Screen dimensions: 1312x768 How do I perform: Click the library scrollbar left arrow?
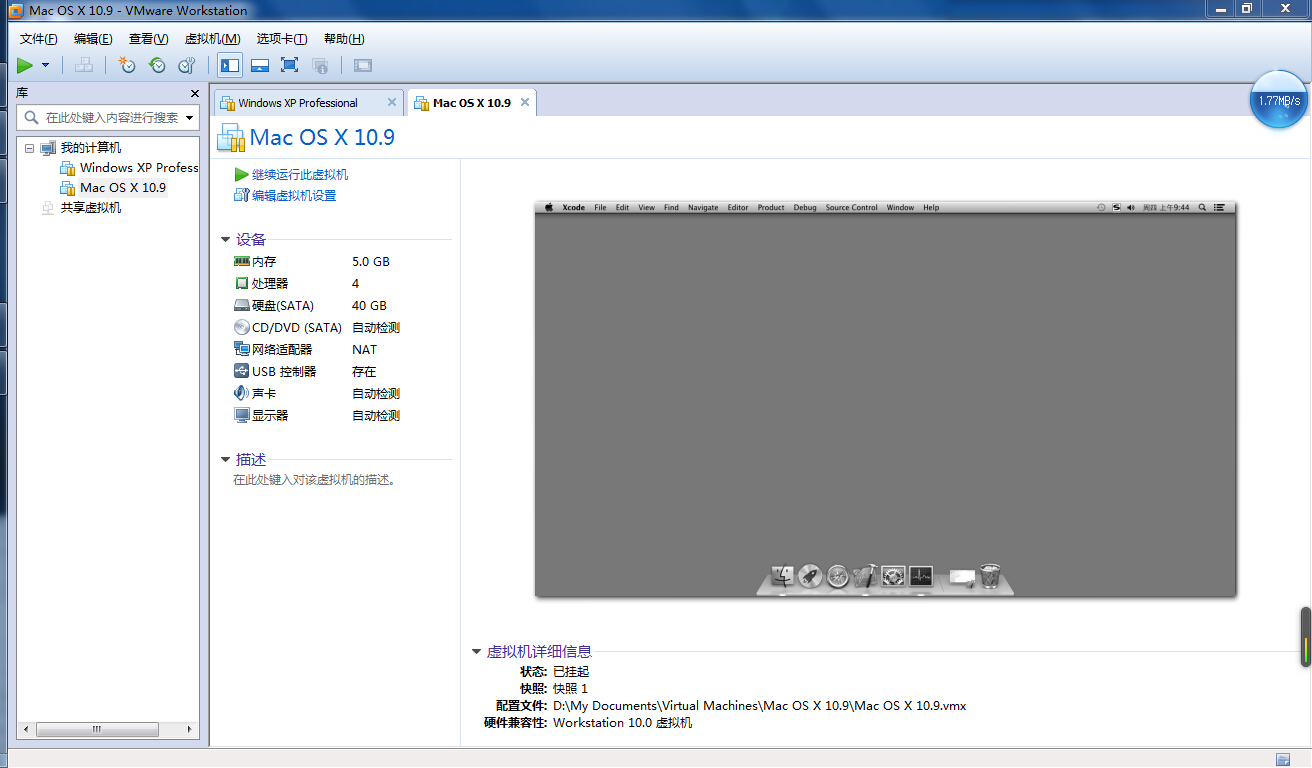(26, 731)
